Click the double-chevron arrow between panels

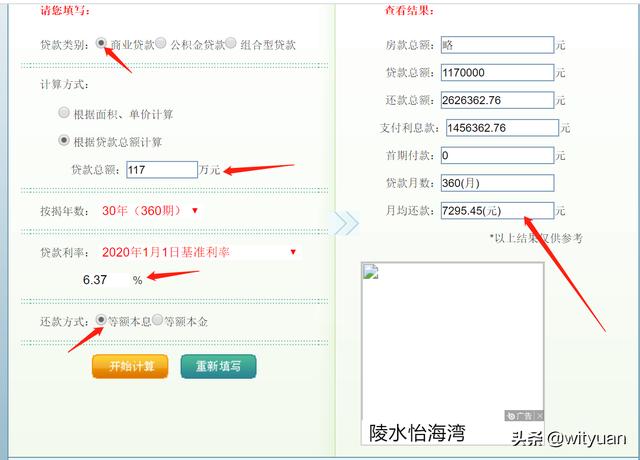coord(345,222)
